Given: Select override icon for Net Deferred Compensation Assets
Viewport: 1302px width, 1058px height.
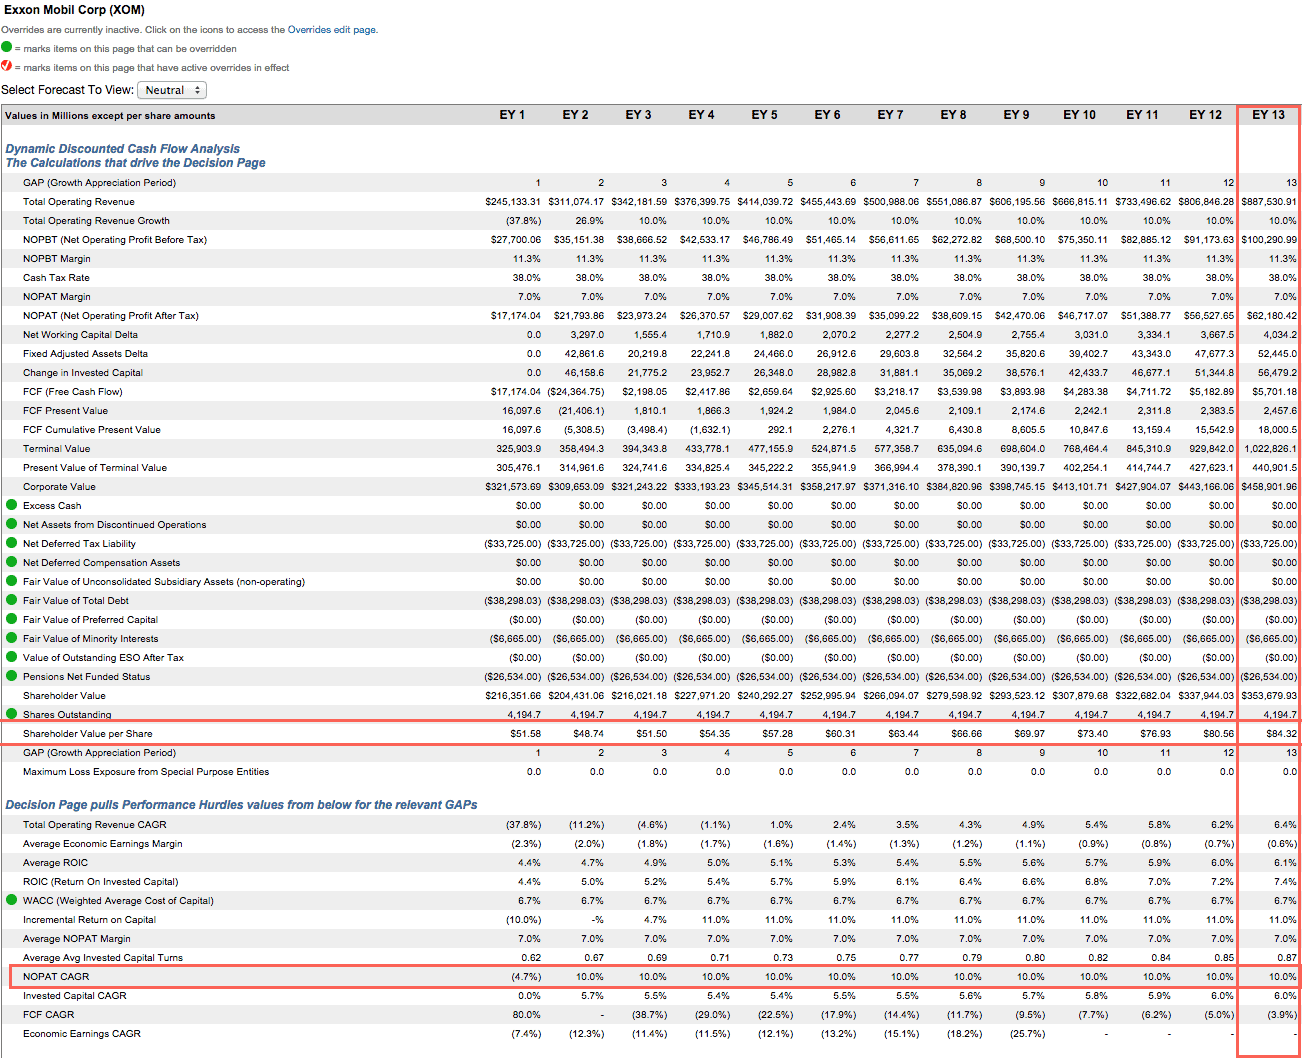Looking at the screenshot, I should click(x=12, y=562).
